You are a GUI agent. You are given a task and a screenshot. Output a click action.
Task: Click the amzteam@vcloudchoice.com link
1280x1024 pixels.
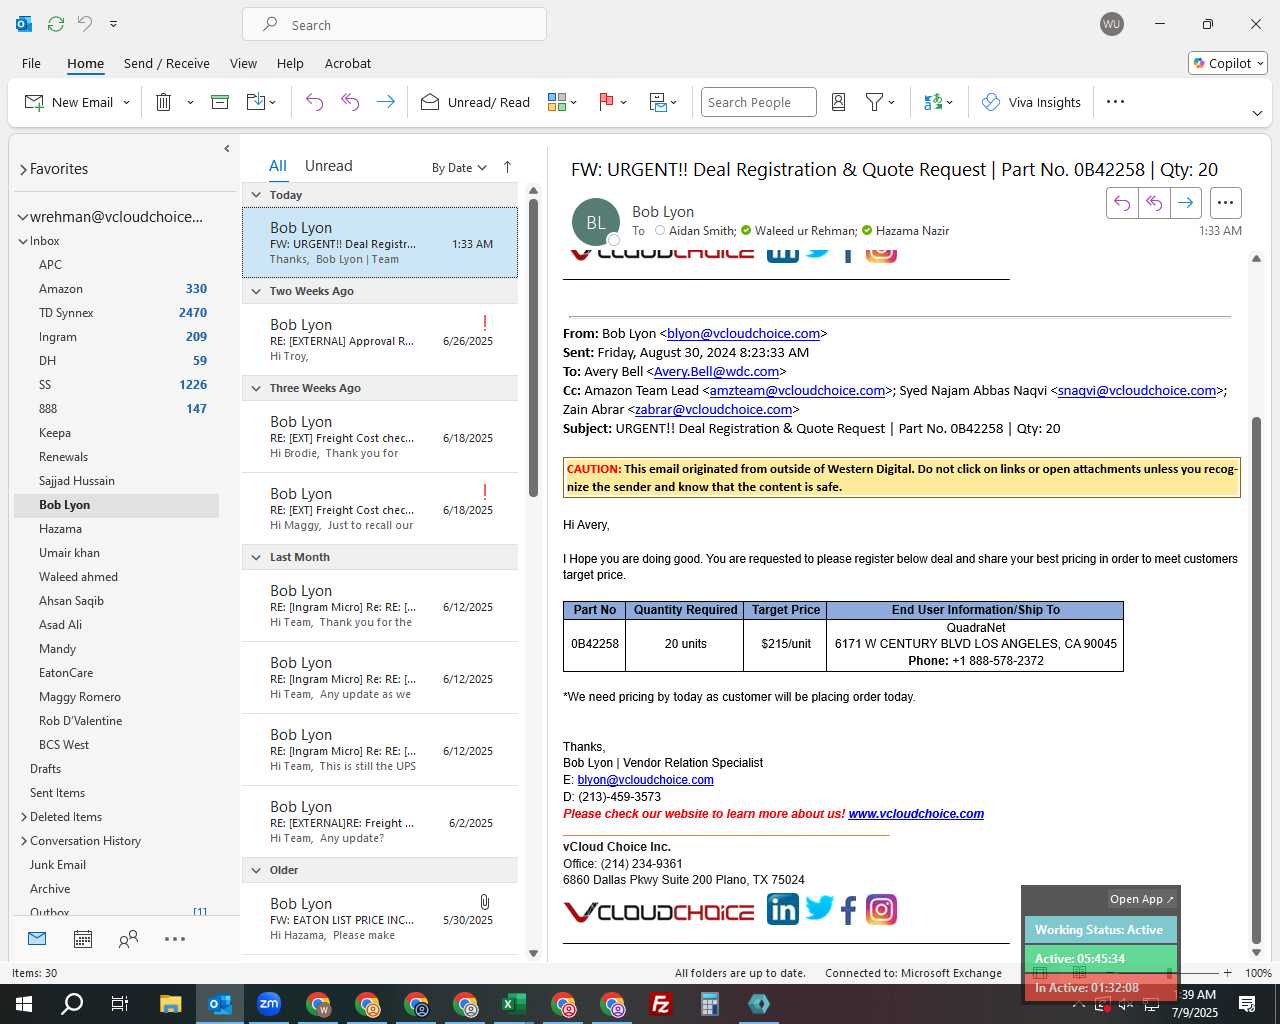[797, 391]
